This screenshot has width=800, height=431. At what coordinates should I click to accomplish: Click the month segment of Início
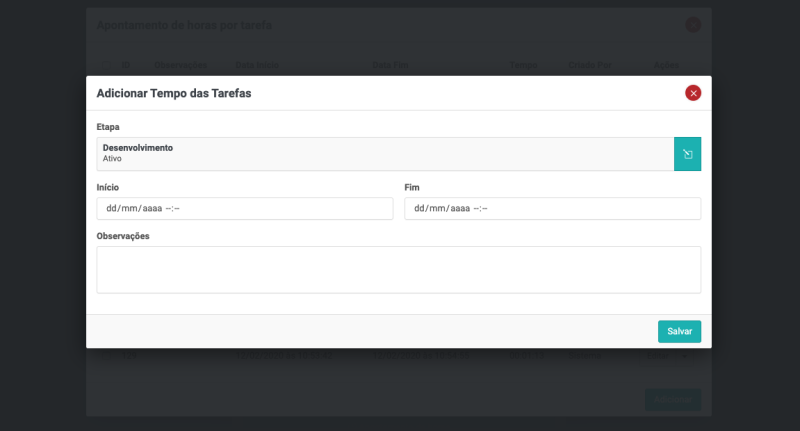click(129, 208)
